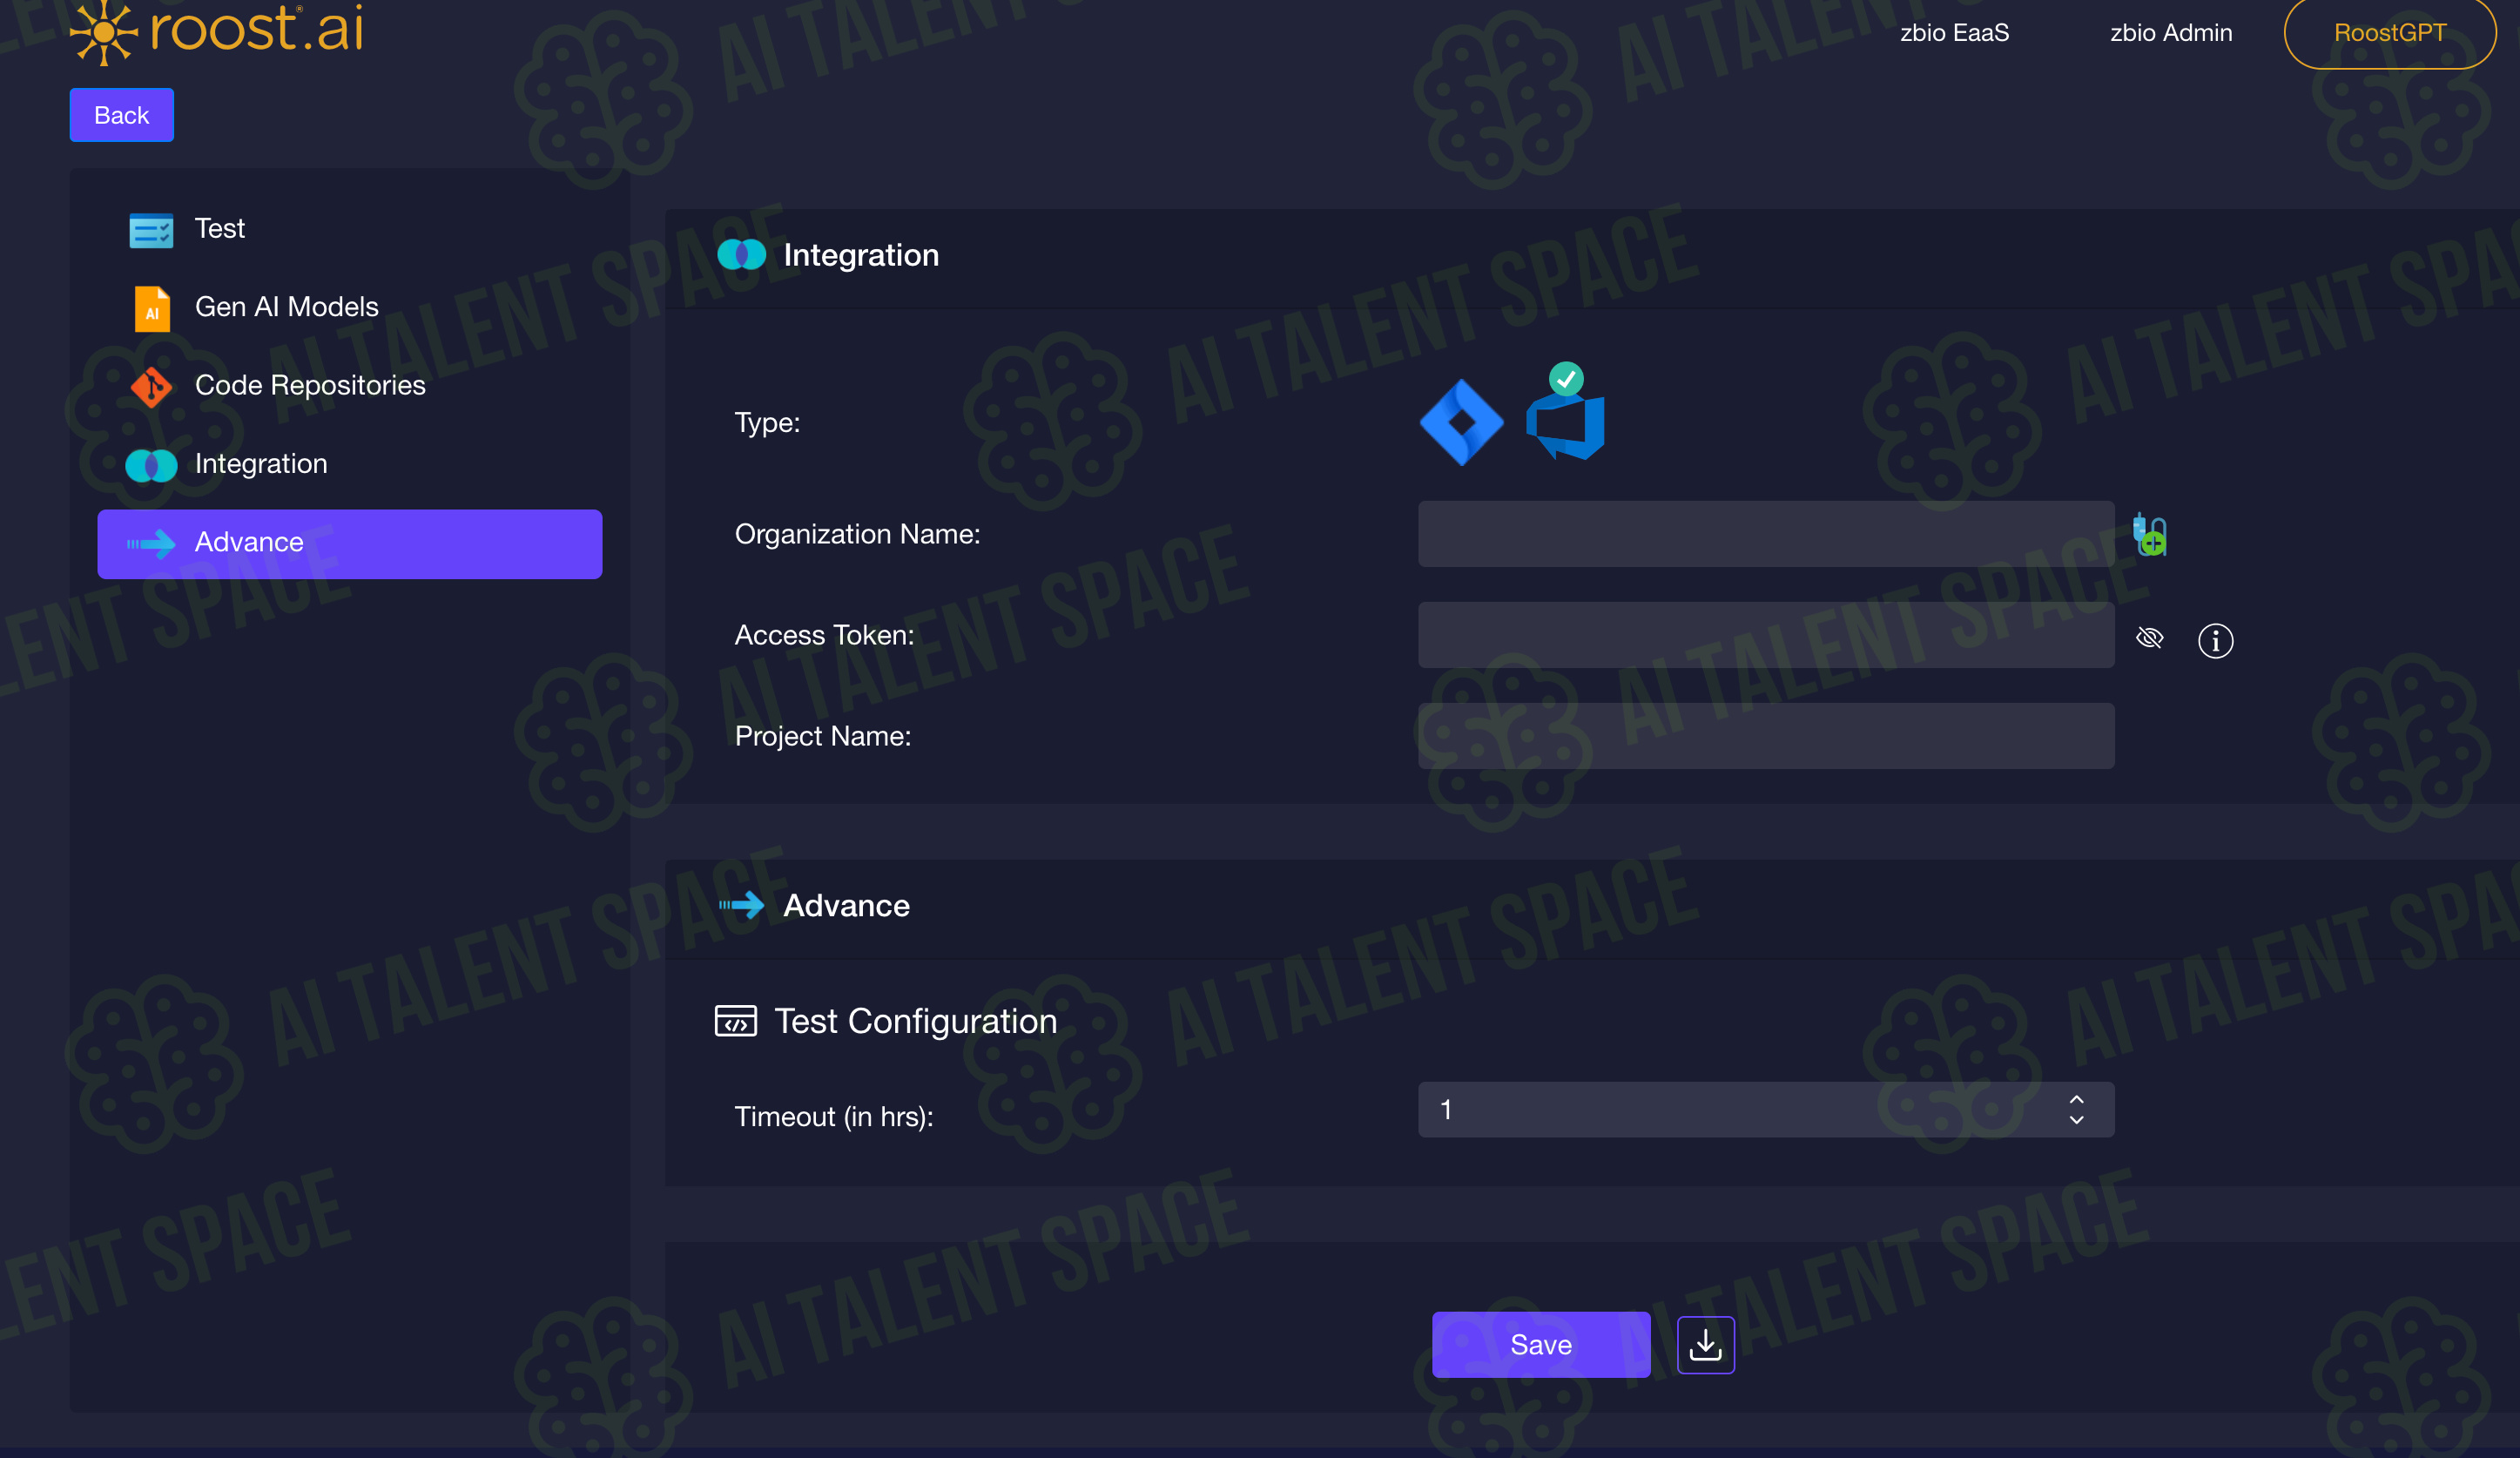Screen dimensions: 2520x1458
Task: Increase the Timeout value with up arrow
Action: coord(2076,1099)
